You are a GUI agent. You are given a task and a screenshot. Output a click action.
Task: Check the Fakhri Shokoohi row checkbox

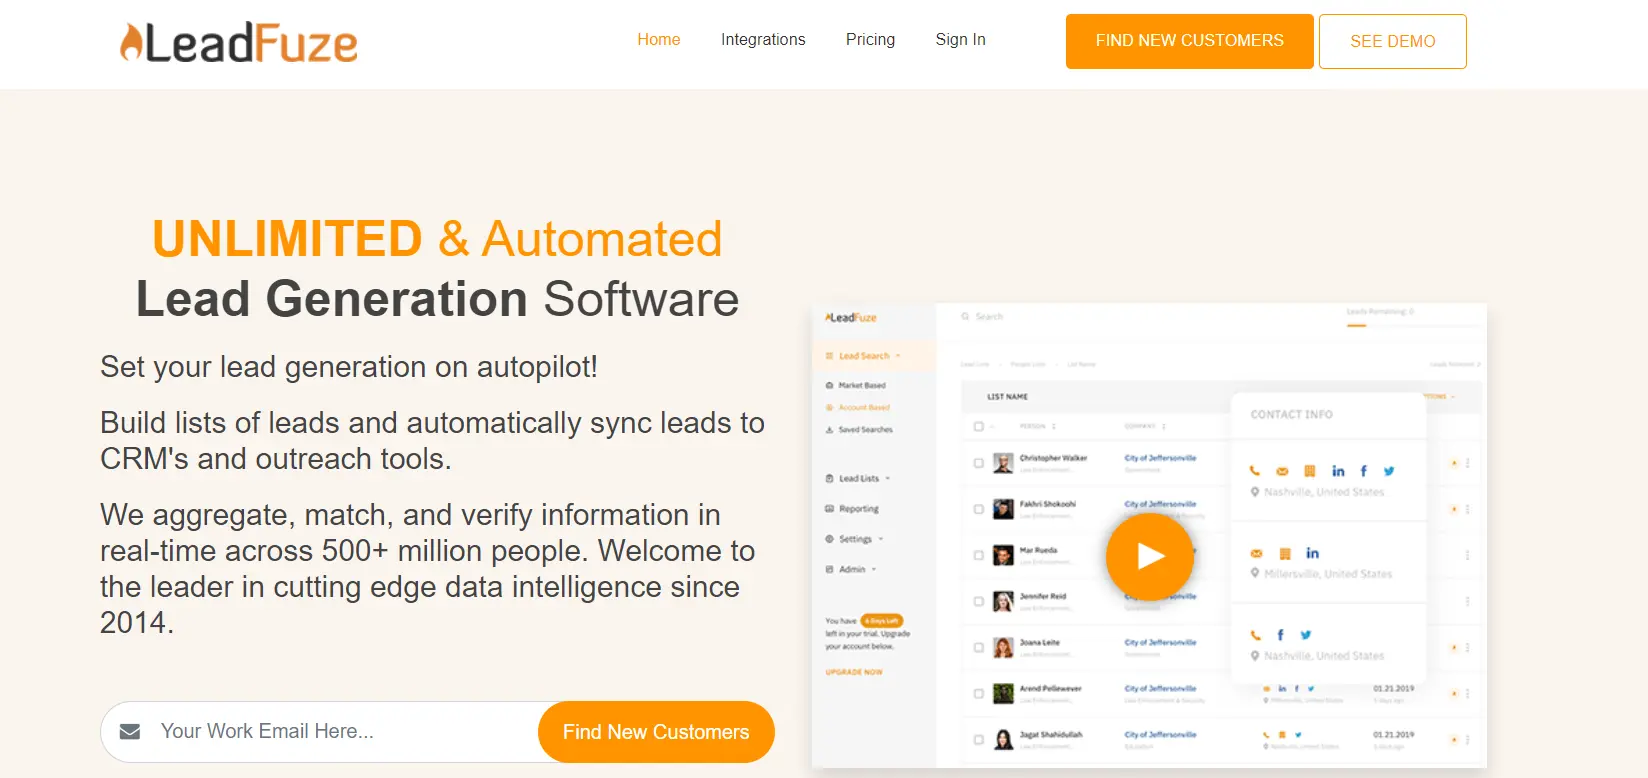(978, 509)
